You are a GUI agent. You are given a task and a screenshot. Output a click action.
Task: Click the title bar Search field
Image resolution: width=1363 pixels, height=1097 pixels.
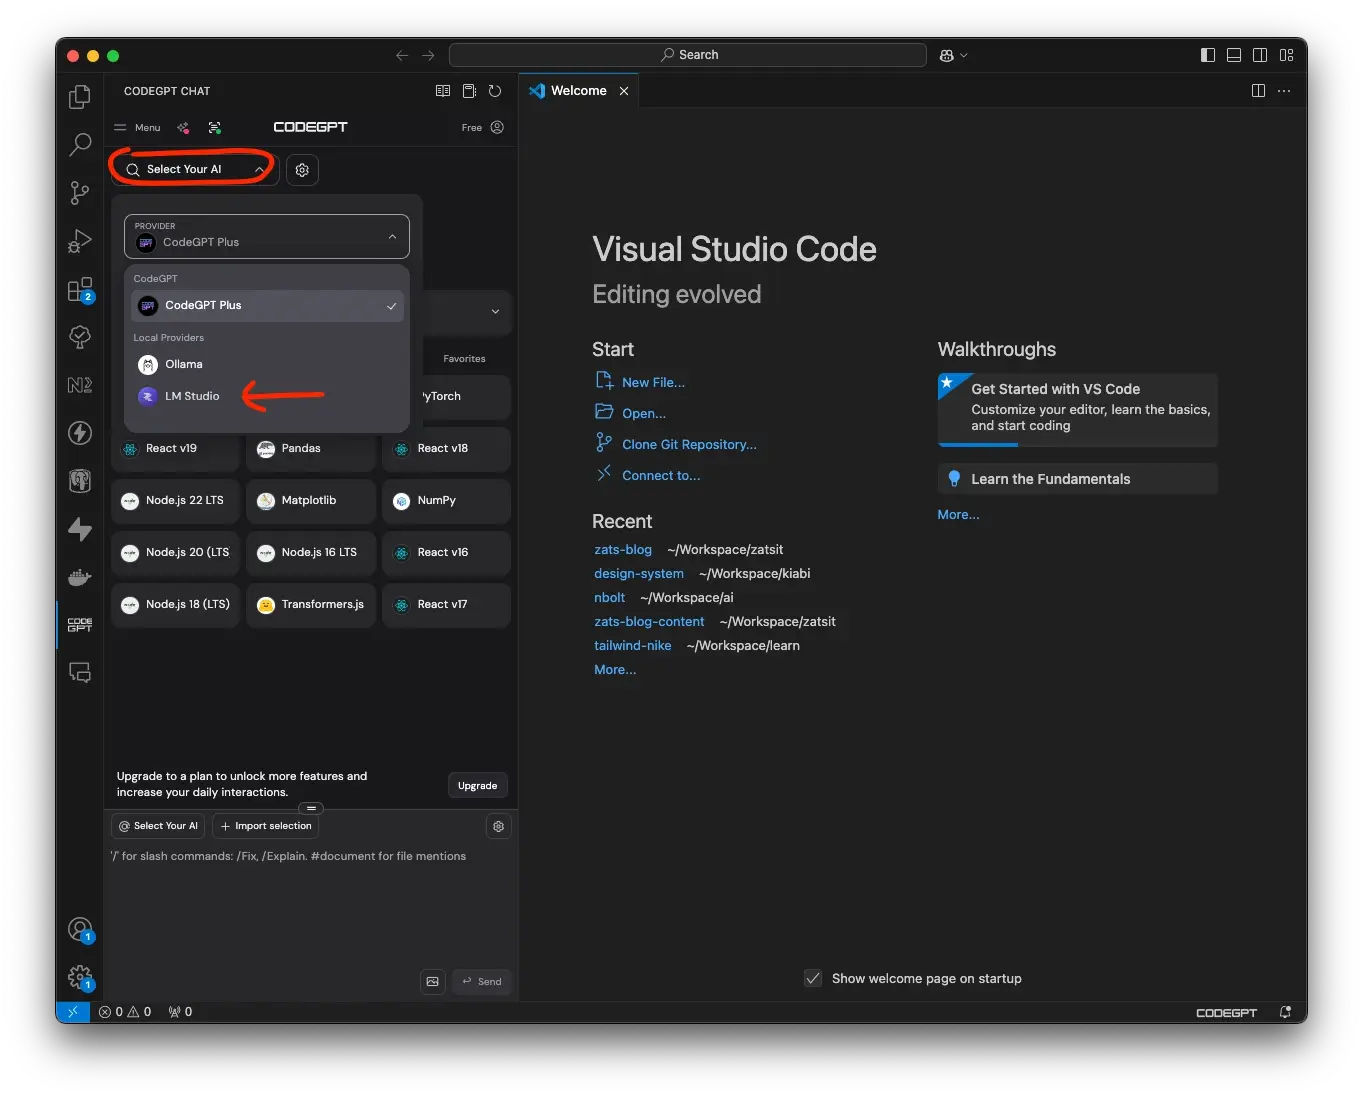pos(688,55)
